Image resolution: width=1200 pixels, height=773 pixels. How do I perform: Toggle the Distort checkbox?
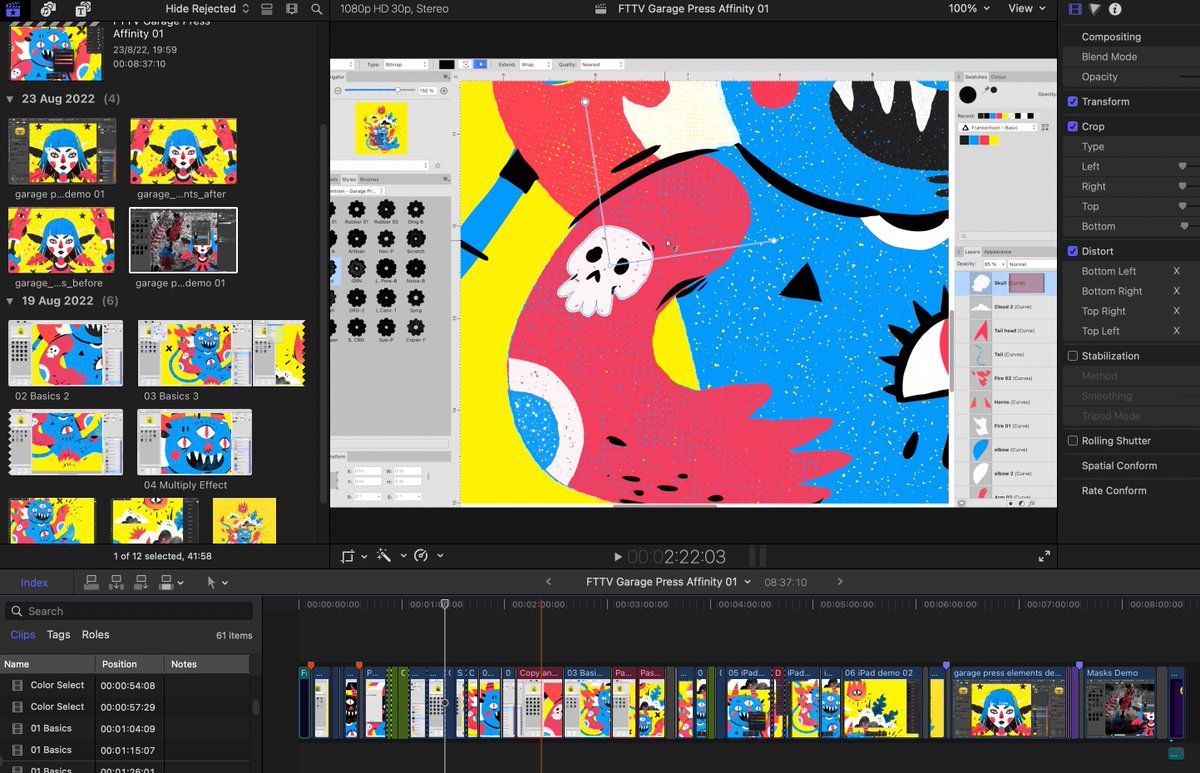[1073, 251]
